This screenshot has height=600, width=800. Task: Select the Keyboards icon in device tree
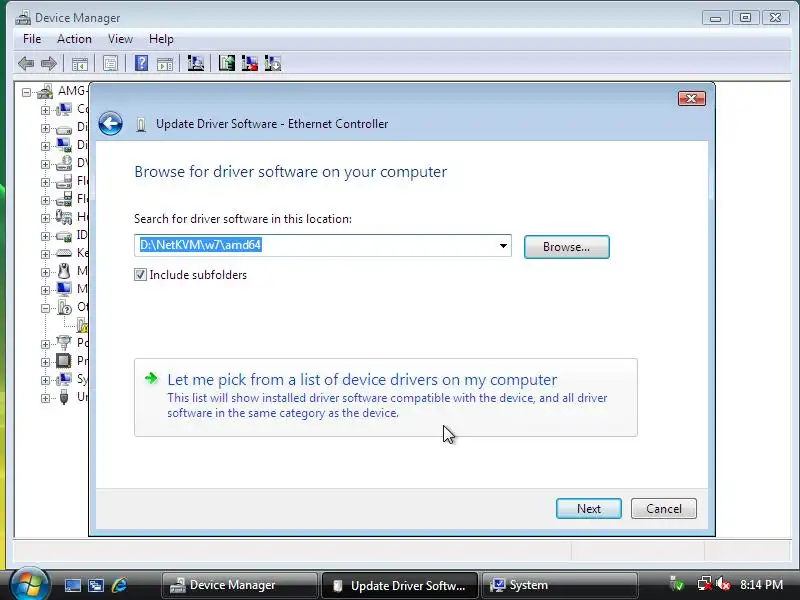click(64, 253)
